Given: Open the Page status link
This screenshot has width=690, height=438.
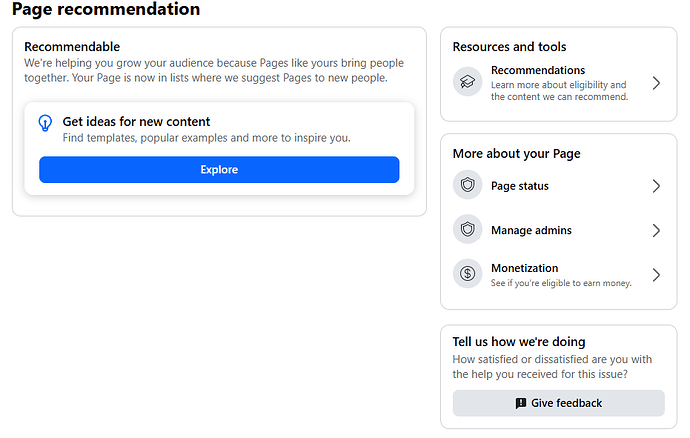Looking at the screenshot, I should (x=558, y=186).
